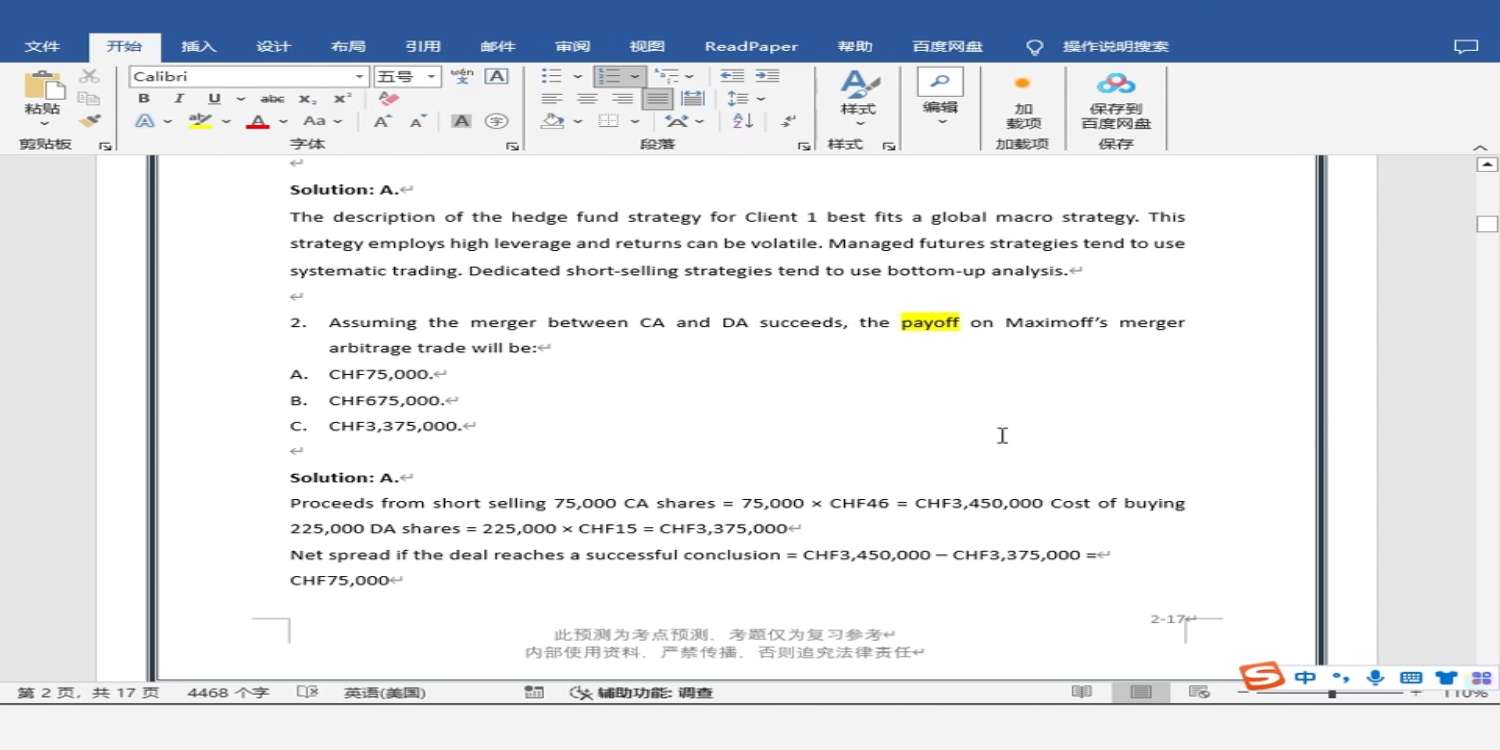Image resolution: width=1500 pixels, height=750 pixels.
Task: Apply red font color
Action: tap(259, 121)
